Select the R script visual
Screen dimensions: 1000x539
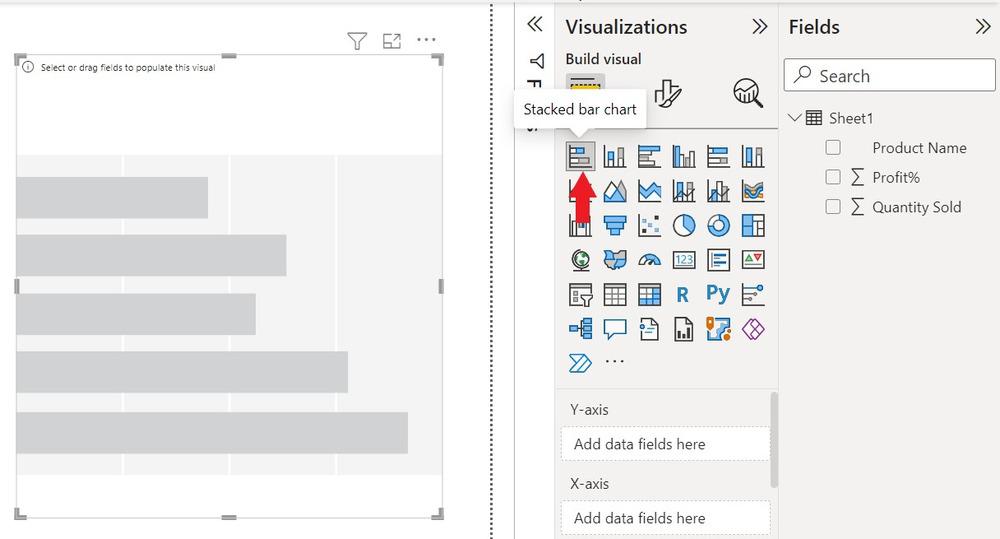pyautogui.click(x=683, y=294)
